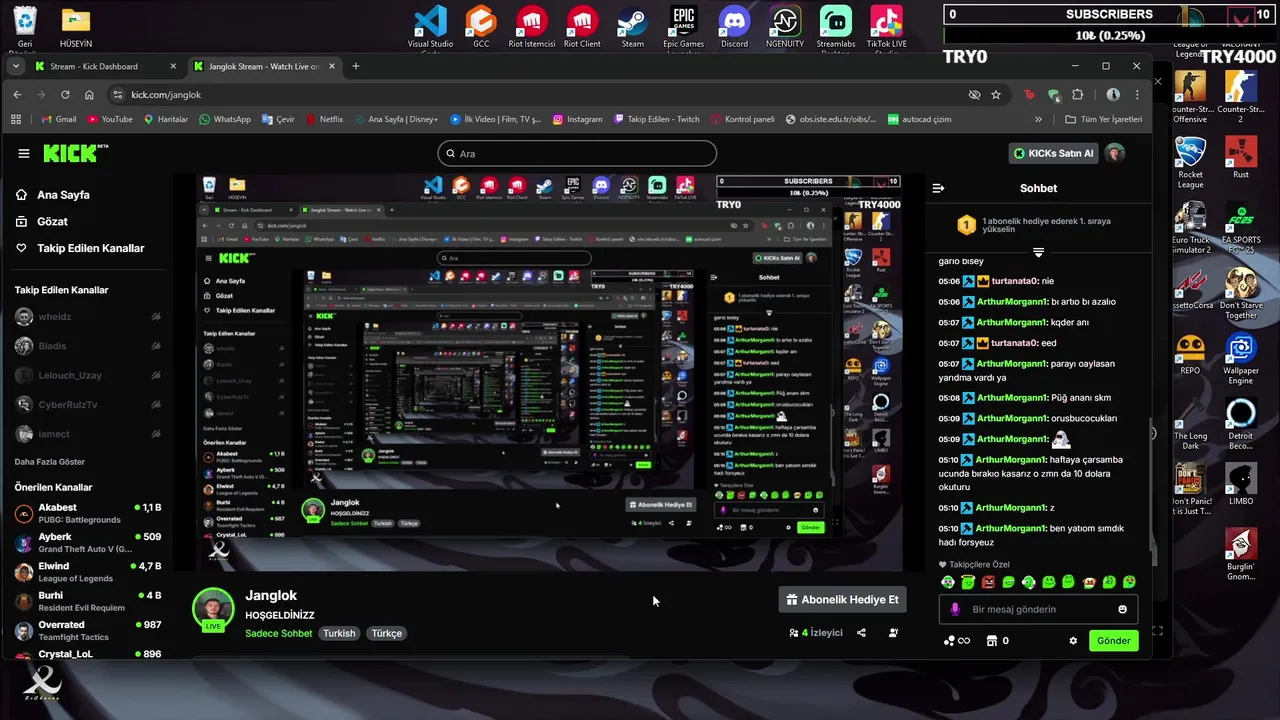The image size is (1280, 720).
Task: Focus the Ara search field
Action: coord(577,153)
